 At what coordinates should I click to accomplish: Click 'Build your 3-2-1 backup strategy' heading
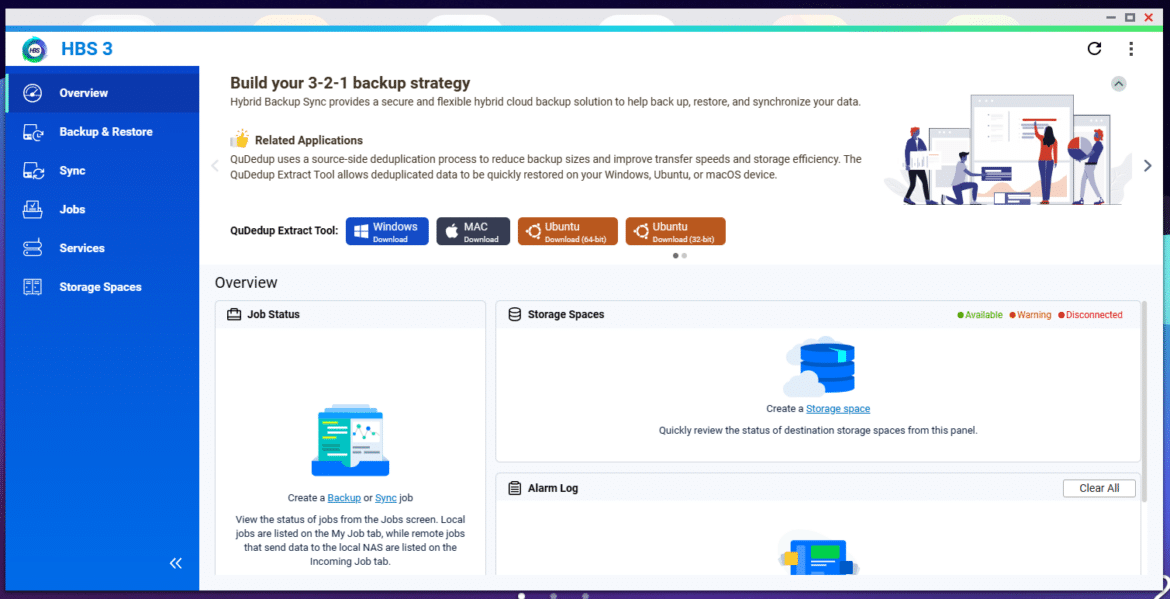(x=350, y=83)
